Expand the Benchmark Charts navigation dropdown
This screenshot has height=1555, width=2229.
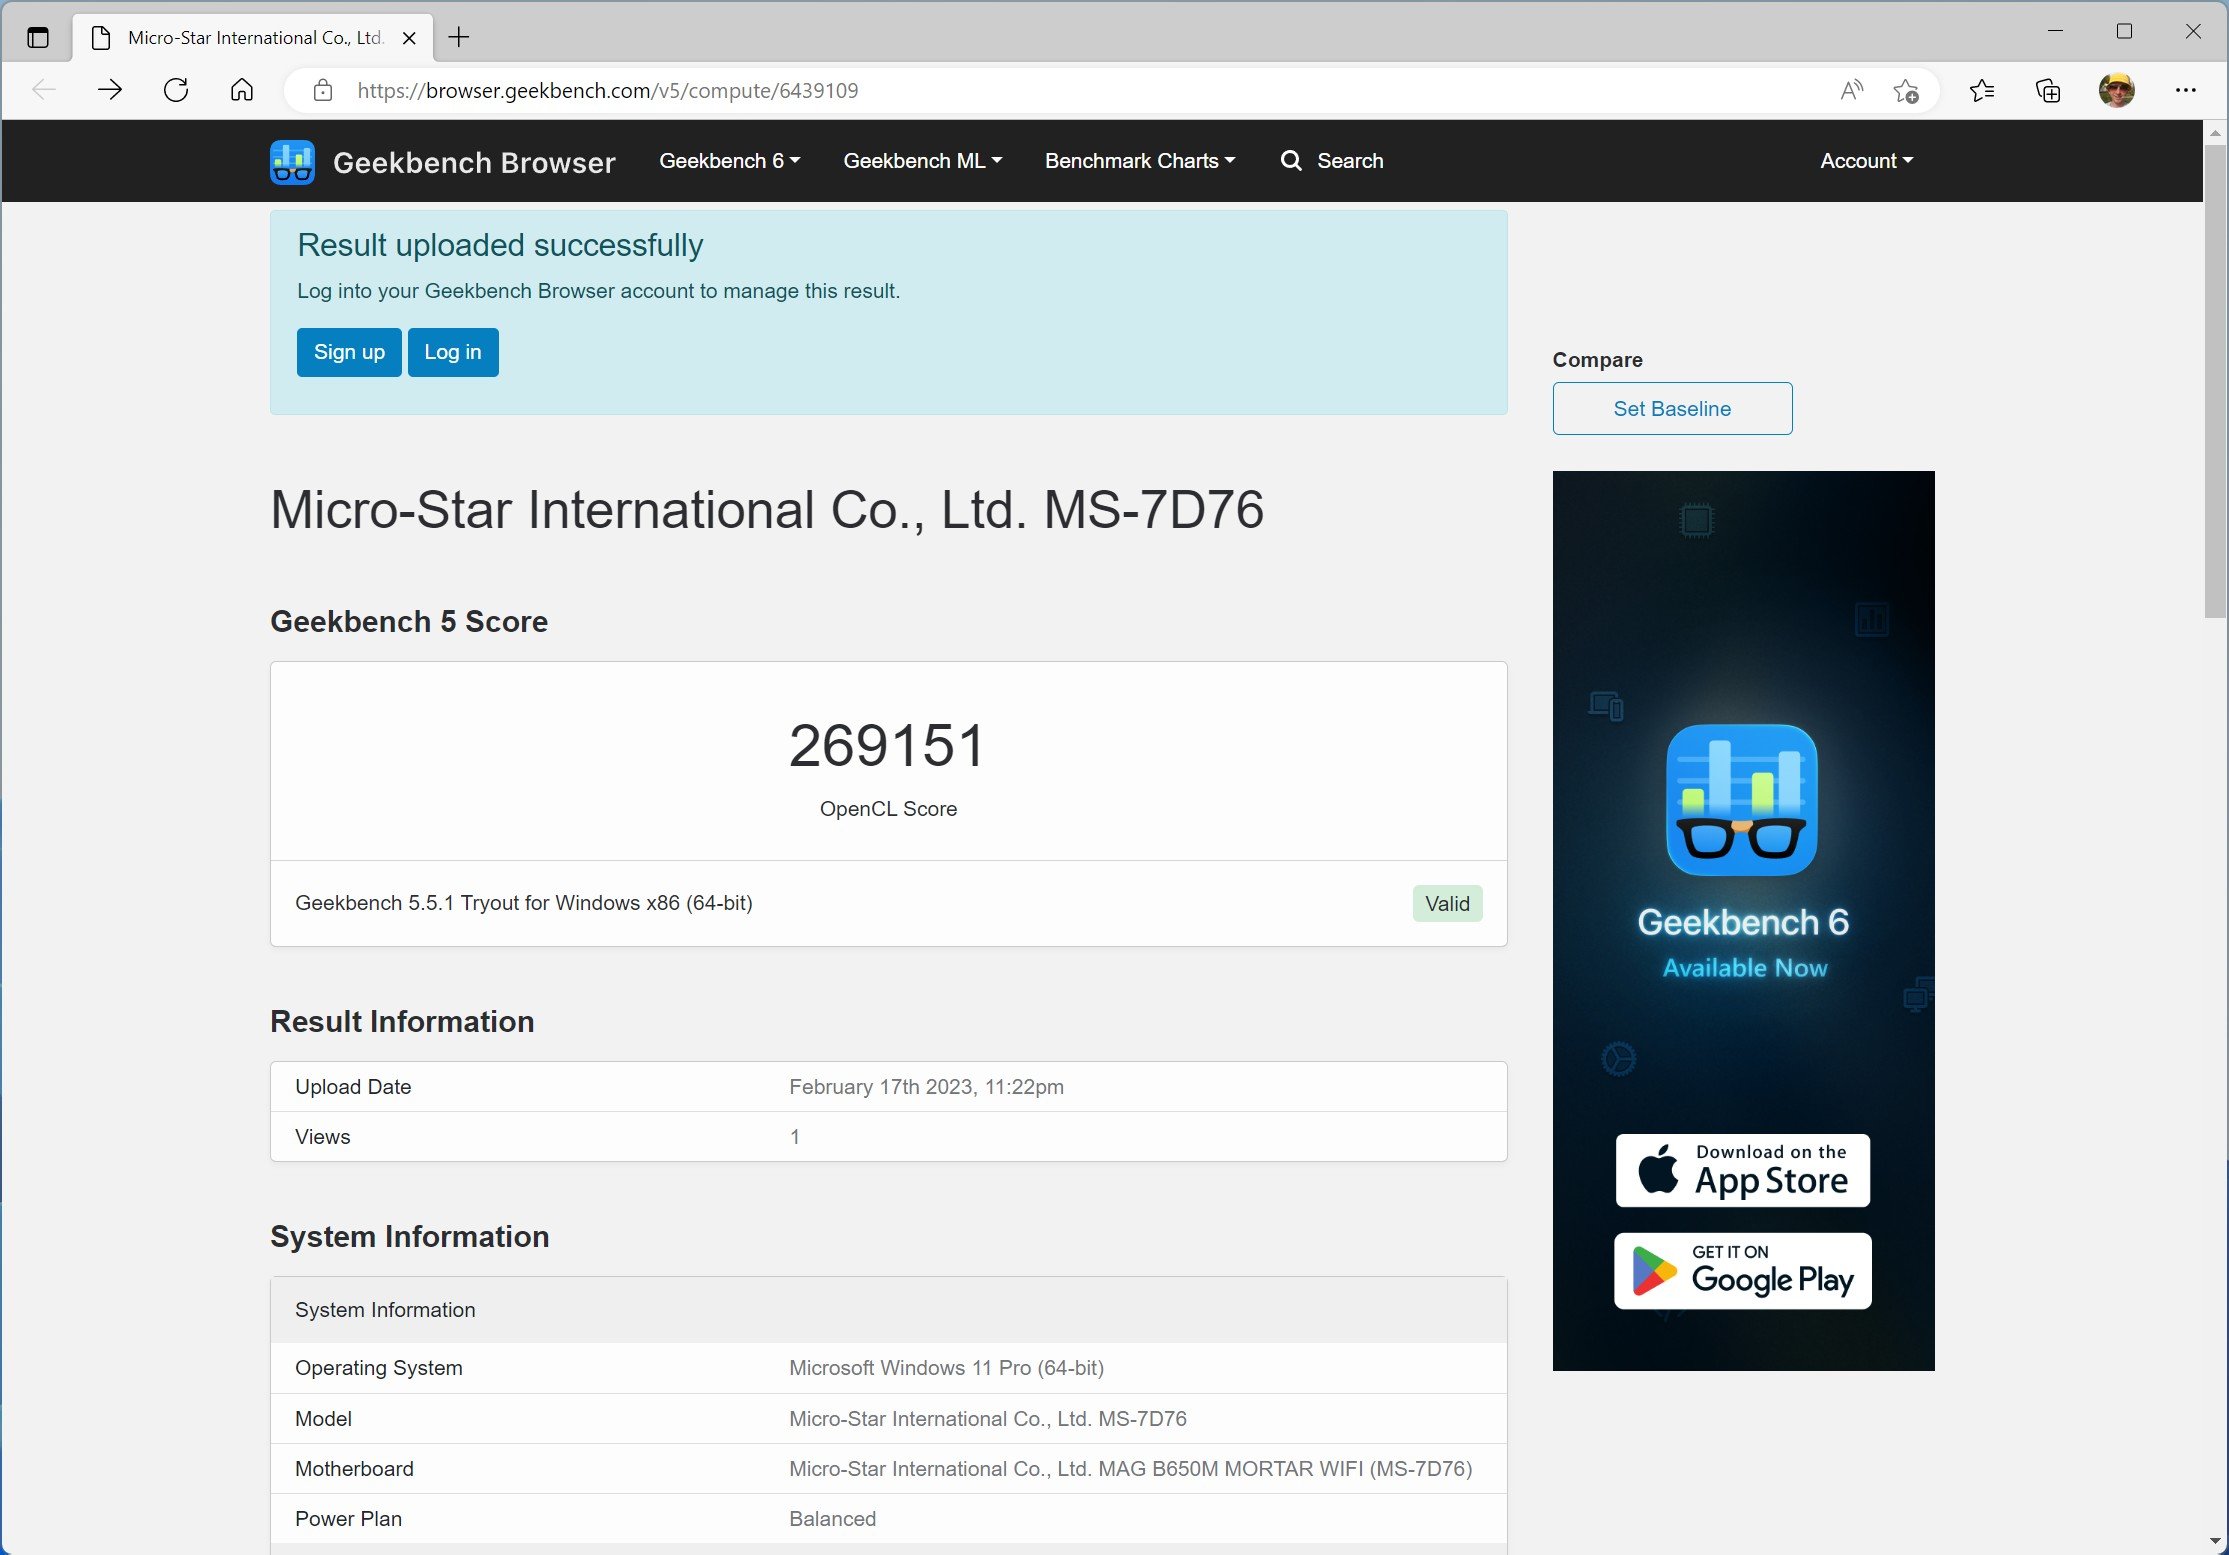[1140, 159]
